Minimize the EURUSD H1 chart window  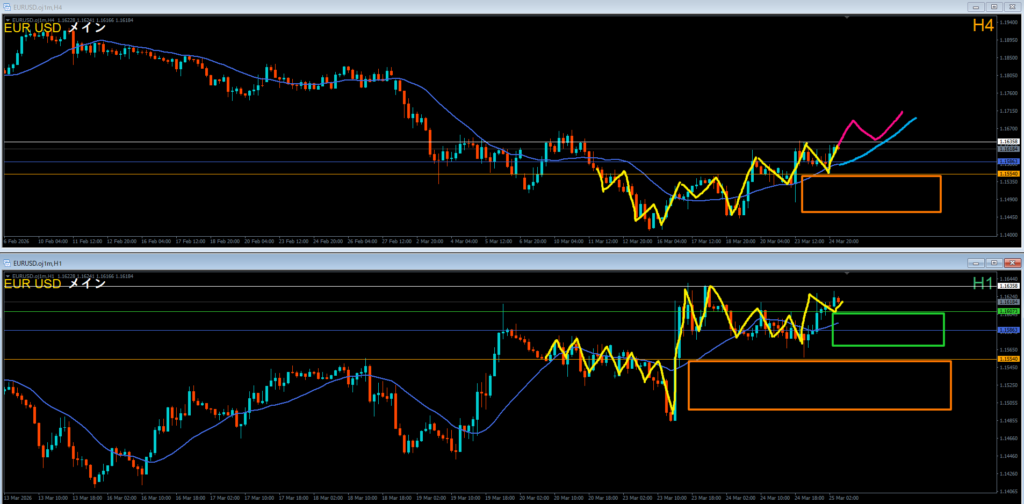(978, 262)
